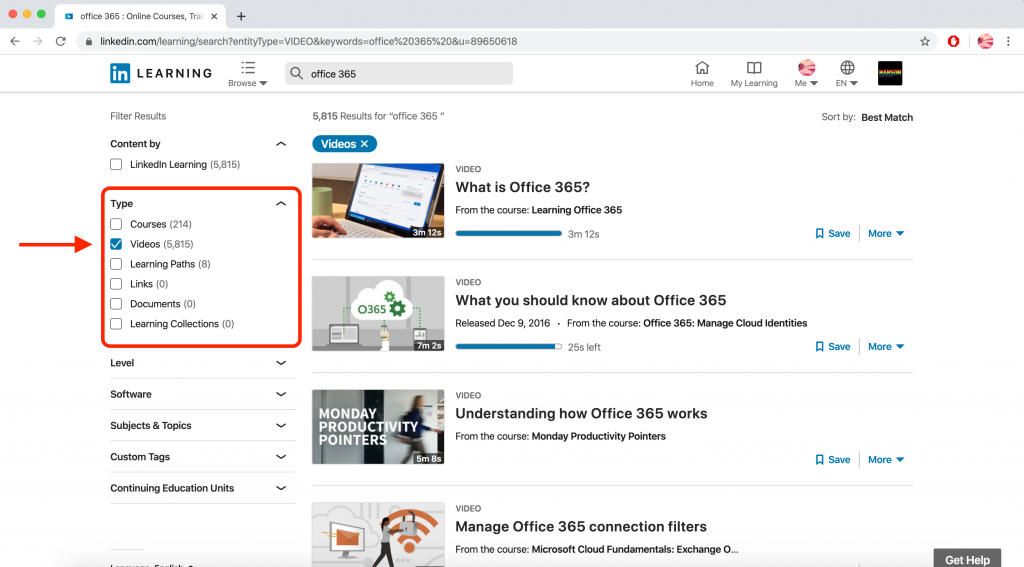Save What you should know about Office 365

coord(833,347)
